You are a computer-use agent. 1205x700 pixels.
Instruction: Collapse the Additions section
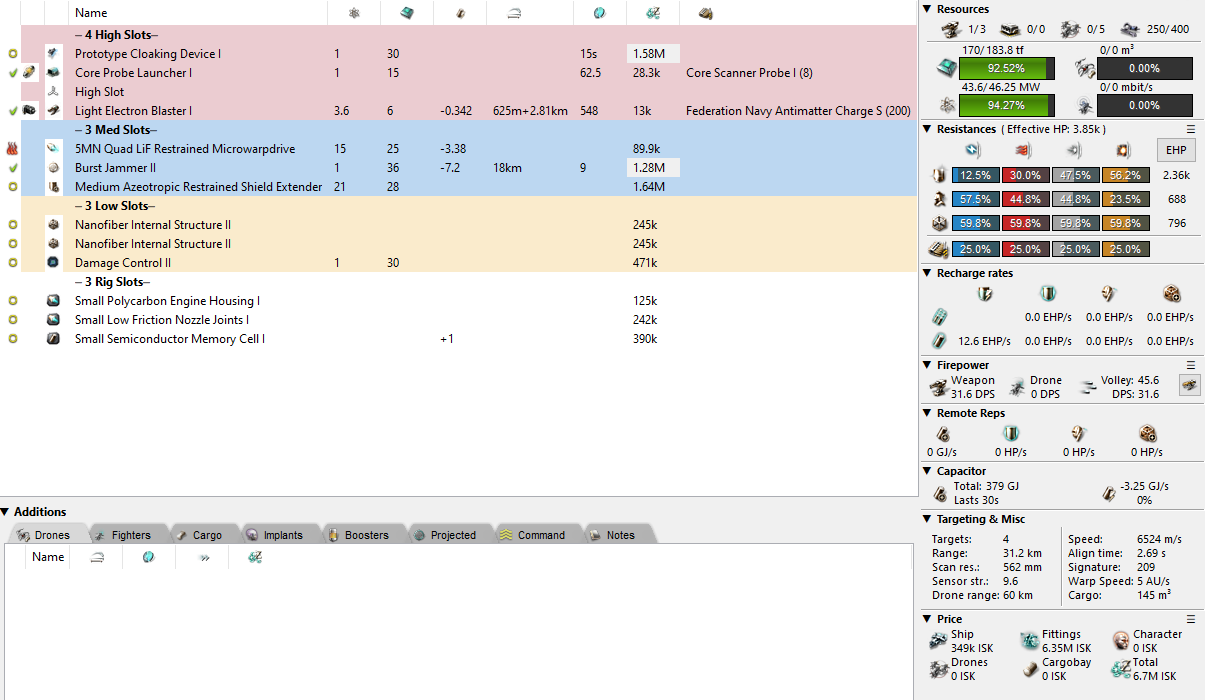click(6, 512)
